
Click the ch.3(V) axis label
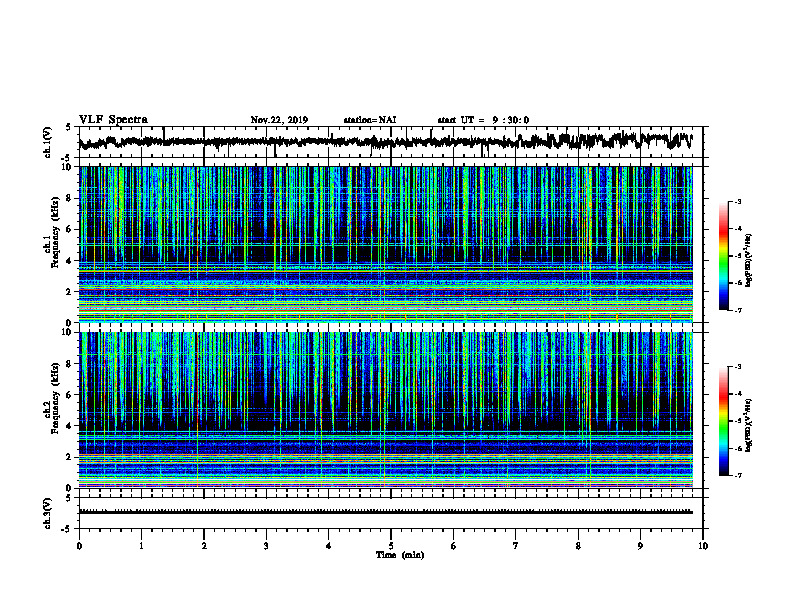(x=47, y=513)
